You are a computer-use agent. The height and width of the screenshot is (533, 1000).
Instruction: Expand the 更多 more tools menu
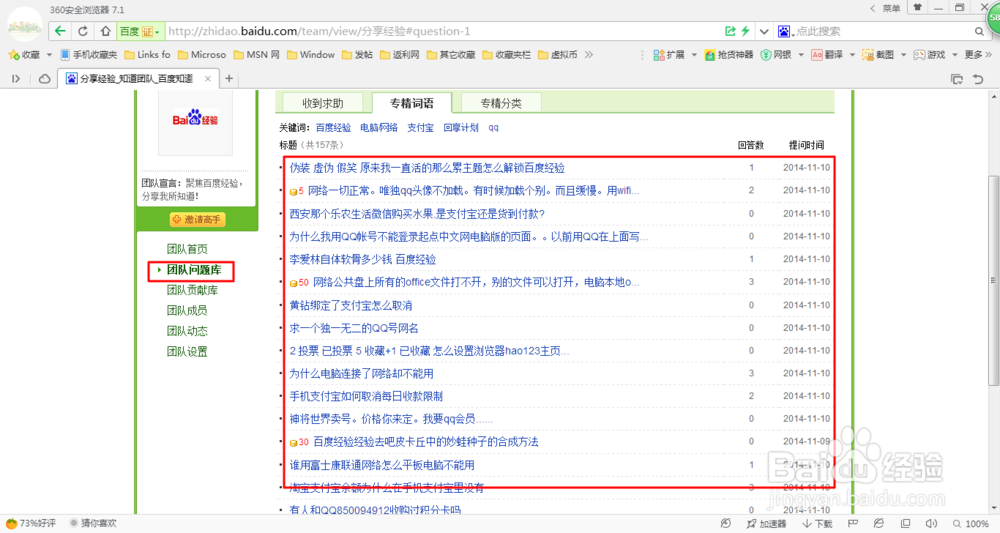978,55
